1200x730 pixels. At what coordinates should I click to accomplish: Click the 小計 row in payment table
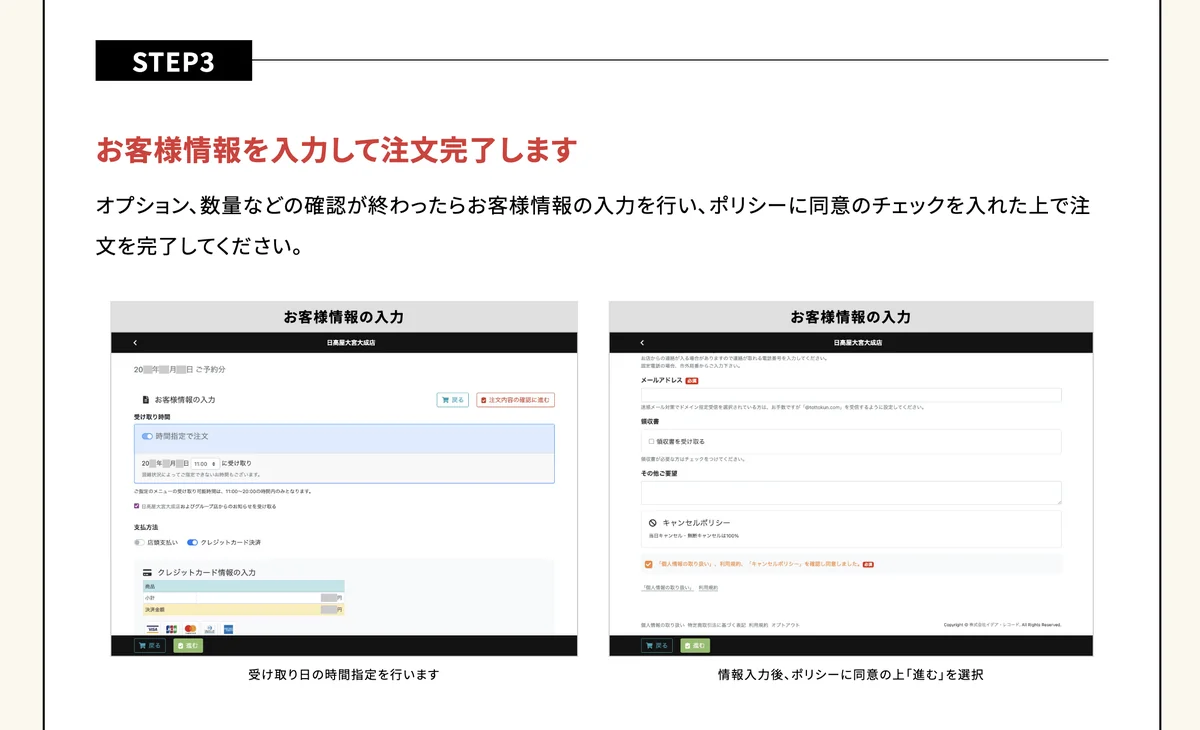243,597
